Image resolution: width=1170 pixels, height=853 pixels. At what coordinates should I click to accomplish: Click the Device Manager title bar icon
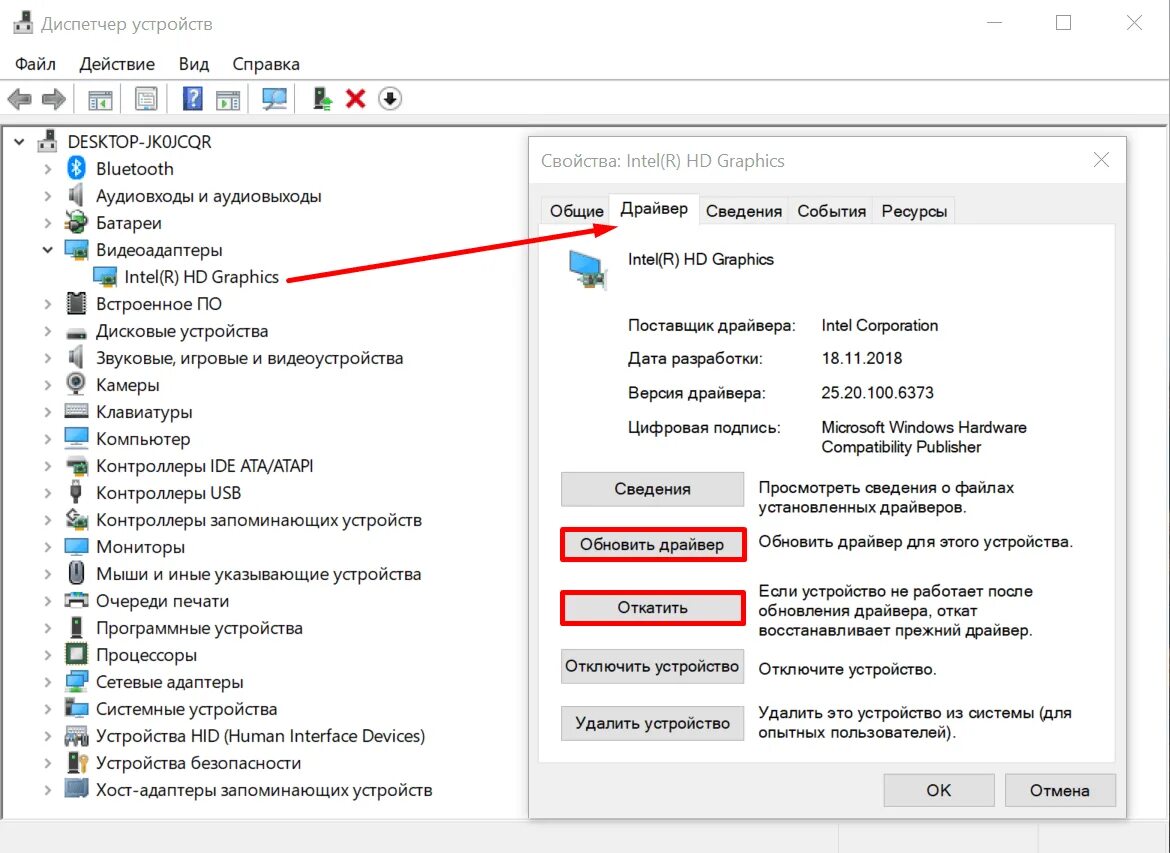coord(23,23)
